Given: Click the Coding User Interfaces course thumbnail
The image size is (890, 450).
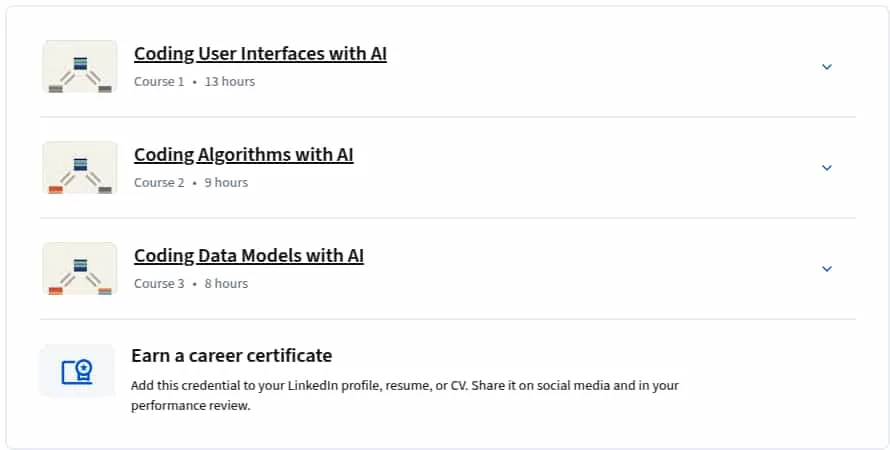Looking at the screenshot, I should pyautogui.click(x=79, y=67).
